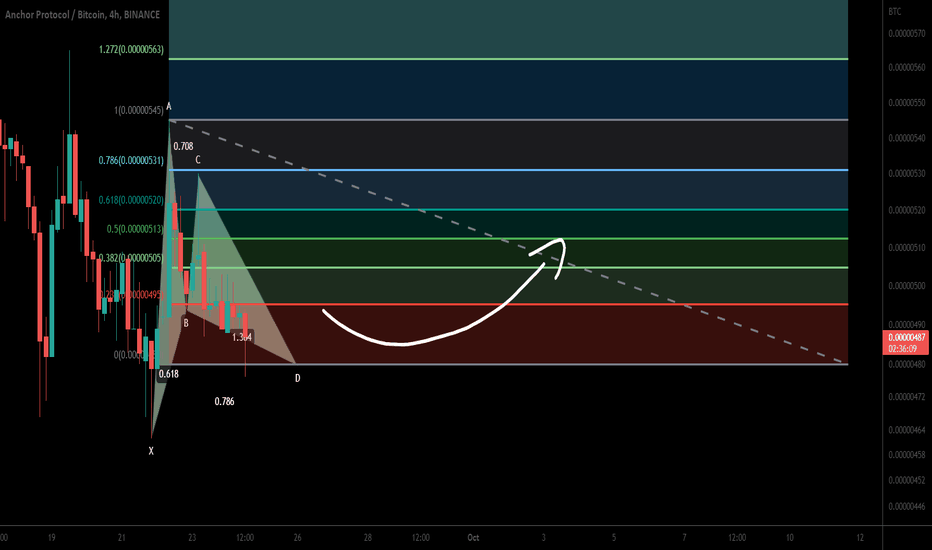932x550 pixels.
Task: Click the 0.00000530 price axis label
Action: point(907,174)
